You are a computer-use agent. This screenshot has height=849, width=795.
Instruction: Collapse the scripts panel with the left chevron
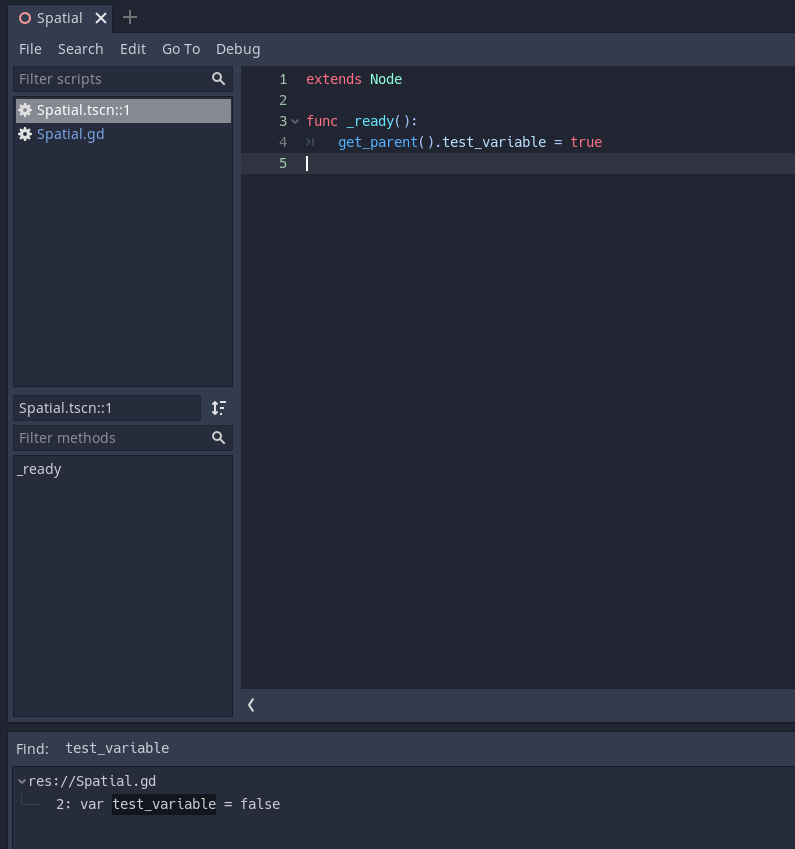point(251,705)
